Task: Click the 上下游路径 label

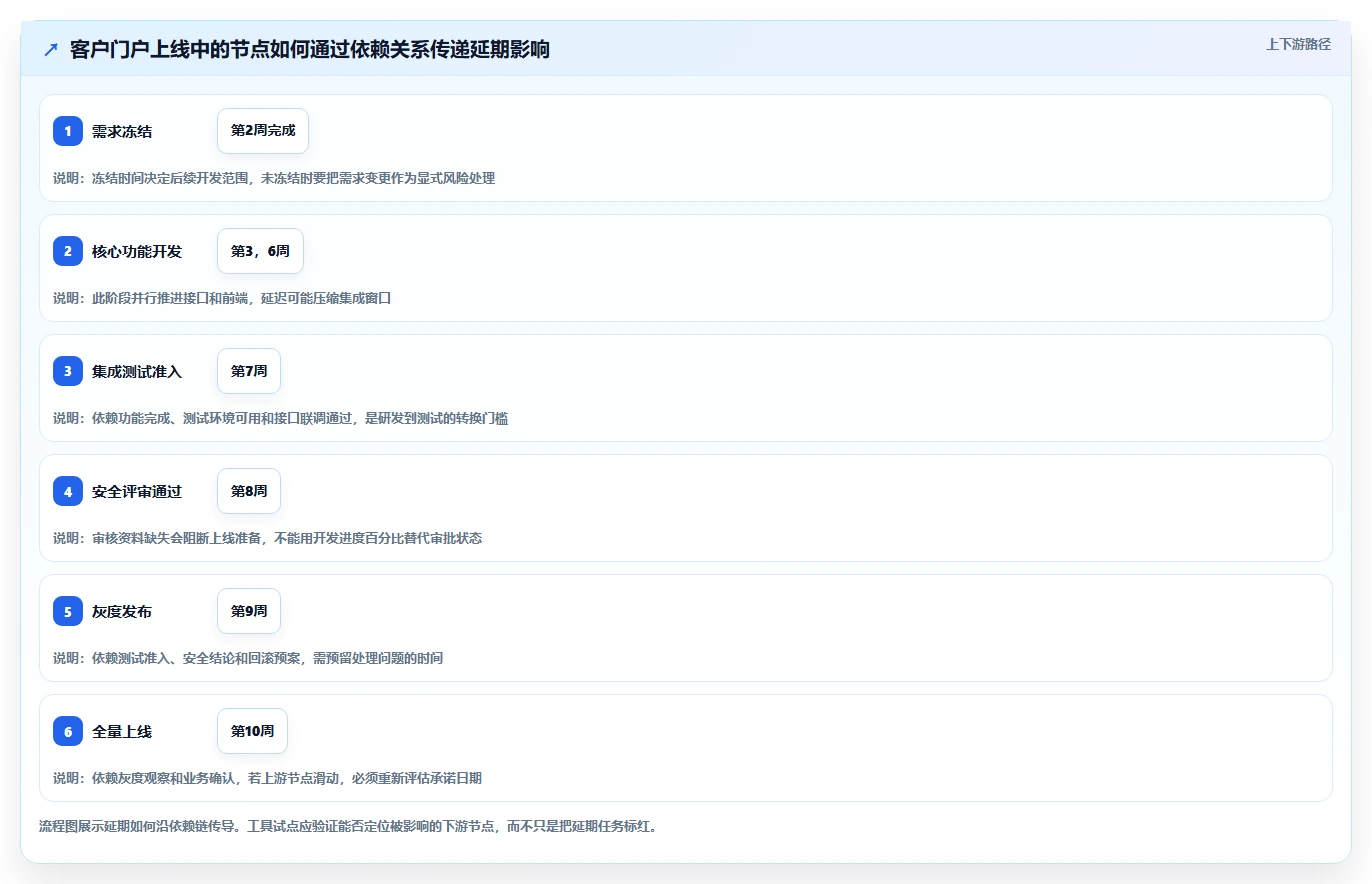Action: click(1298, 44)
